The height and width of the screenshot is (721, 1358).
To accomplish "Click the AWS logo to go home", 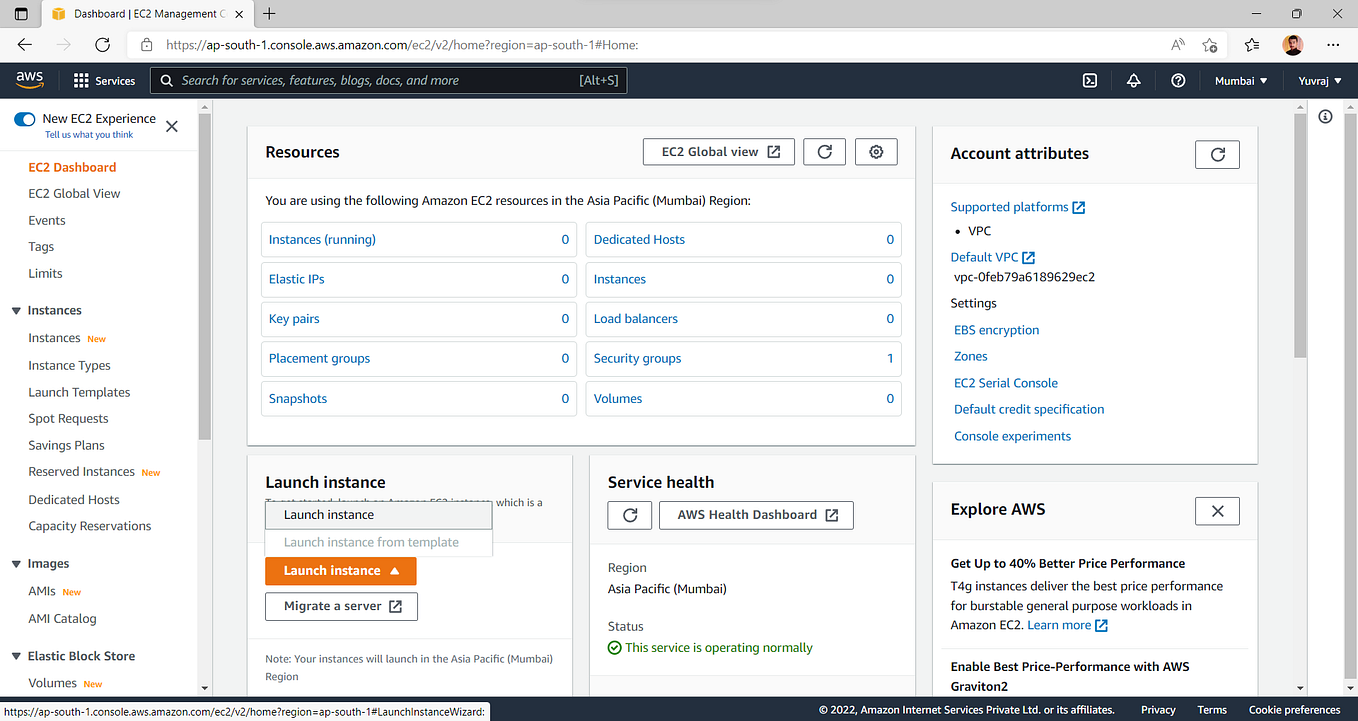I will (x=29, y=79).
